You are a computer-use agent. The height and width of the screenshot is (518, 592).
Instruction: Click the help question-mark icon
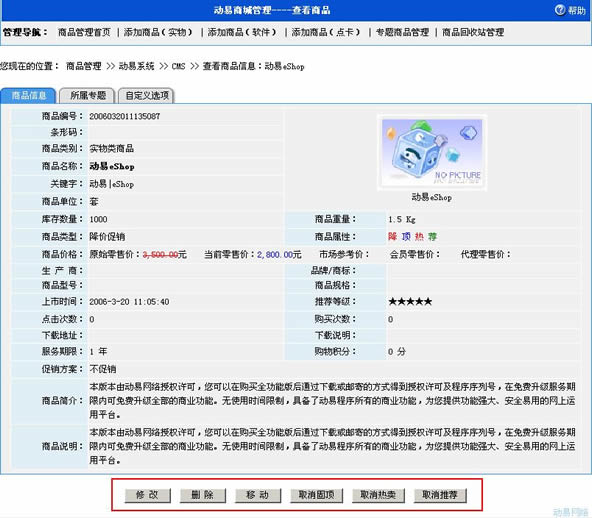560,10
